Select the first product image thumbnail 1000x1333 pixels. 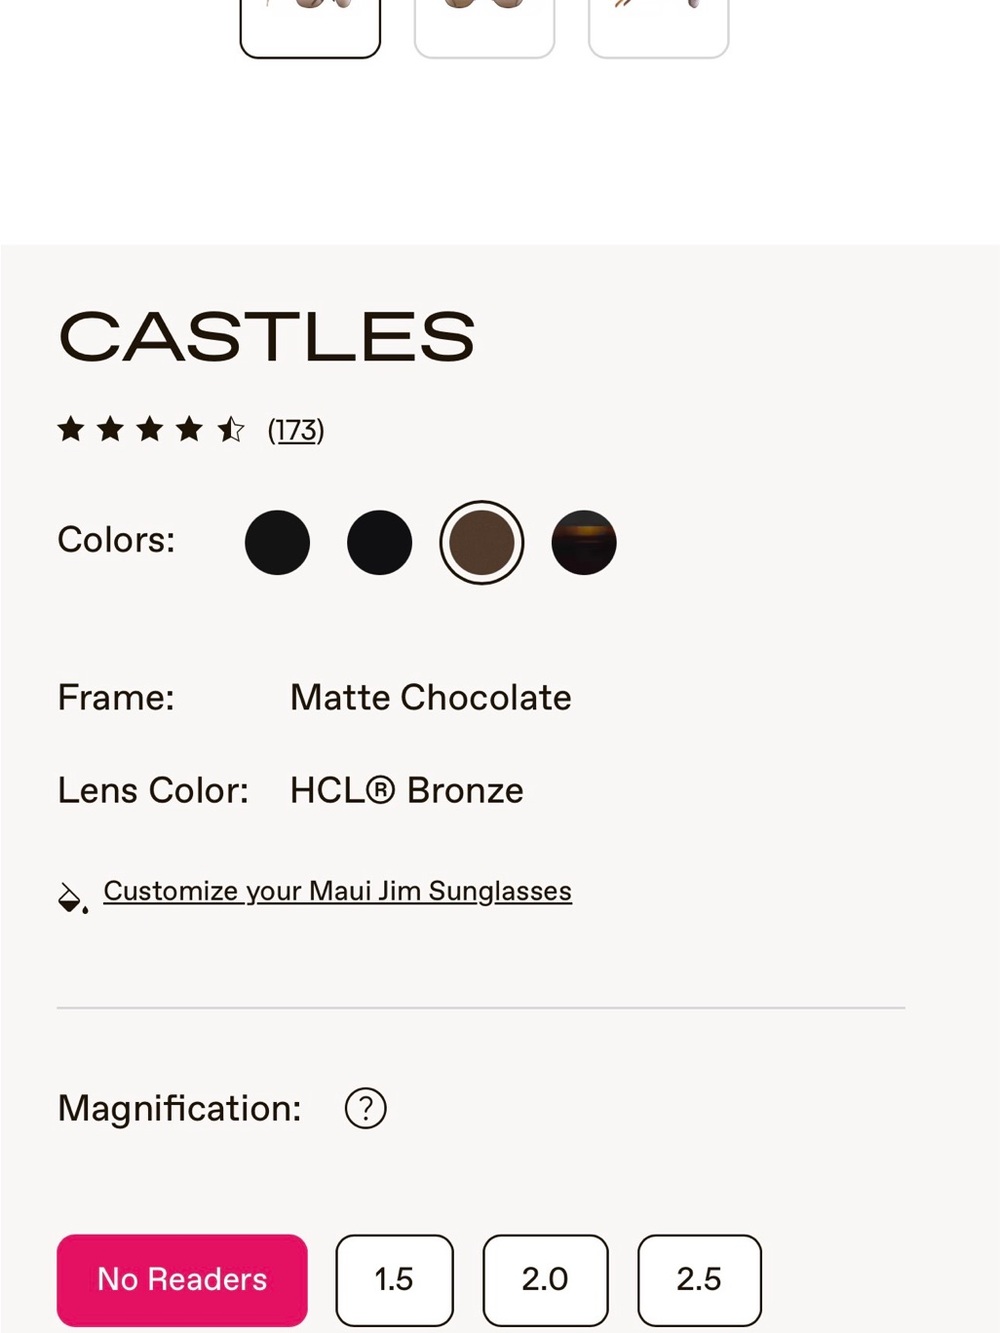point(310,28)
